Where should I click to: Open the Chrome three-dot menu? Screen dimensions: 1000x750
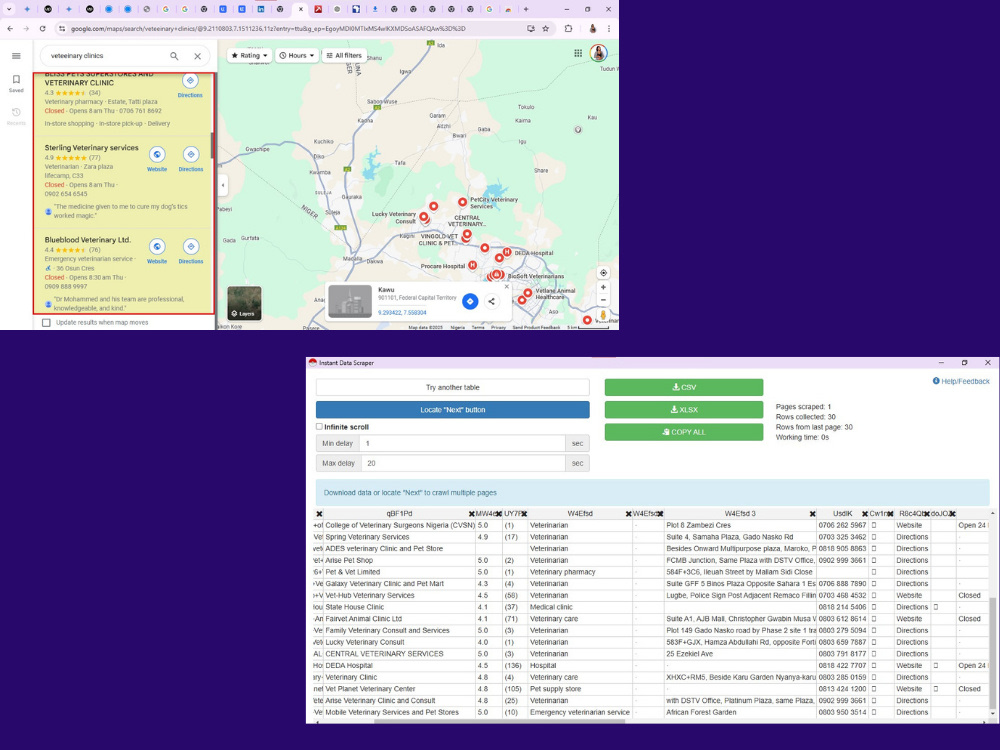(609, 29)
